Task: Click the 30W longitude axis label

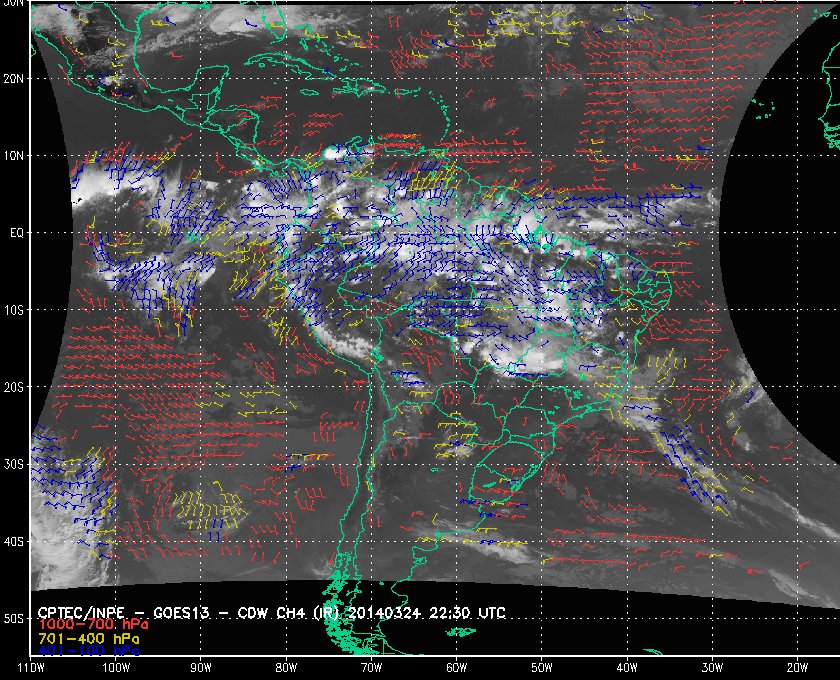Action: [712, 668]
